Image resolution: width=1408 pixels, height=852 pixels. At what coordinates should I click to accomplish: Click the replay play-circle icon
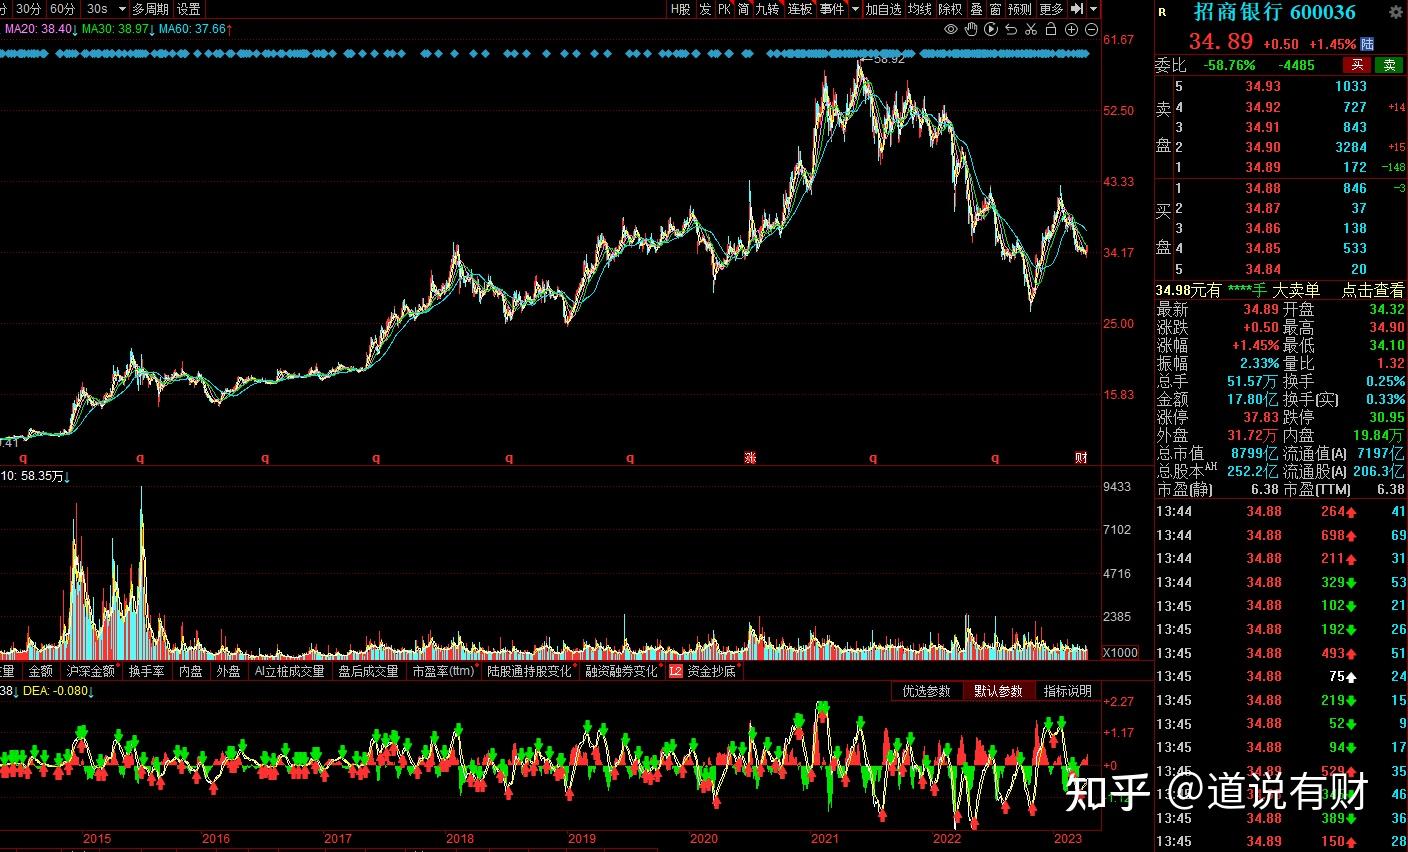pyautogui.click(x=991, y=29)
